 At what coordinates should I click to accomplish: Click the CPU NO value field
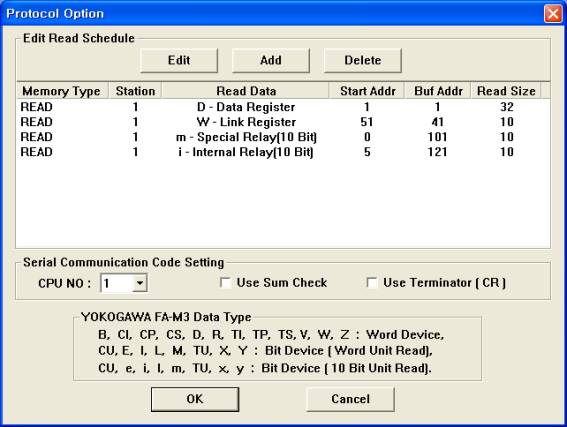point(116,283)
